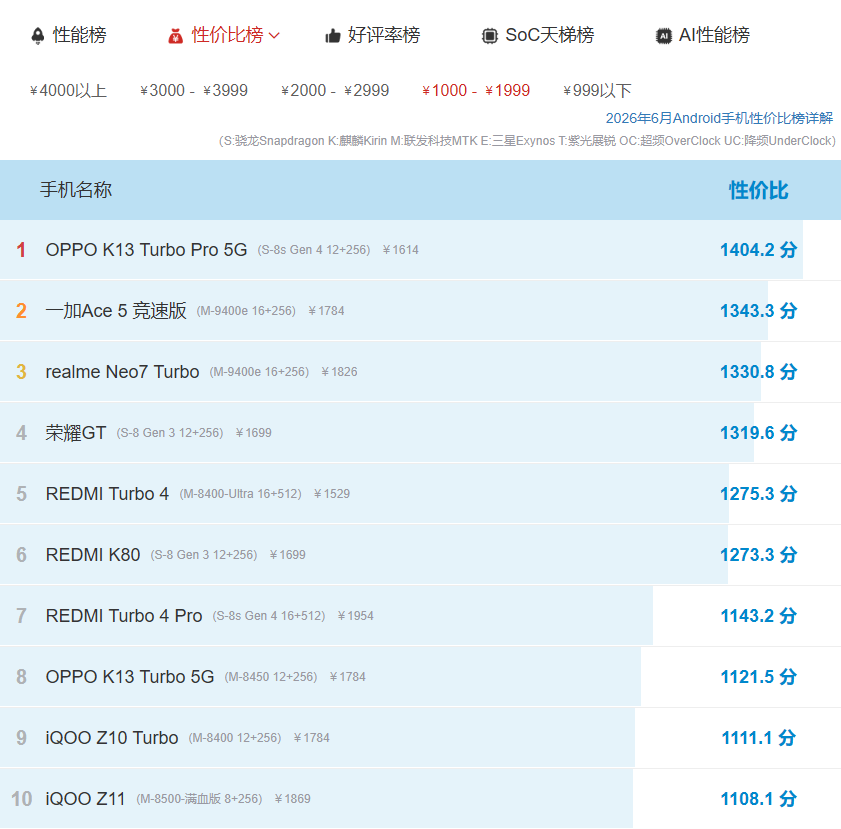Select the 性价比榜 tab label
Viewport: 841px width, 829px height.
click(227, 35)
